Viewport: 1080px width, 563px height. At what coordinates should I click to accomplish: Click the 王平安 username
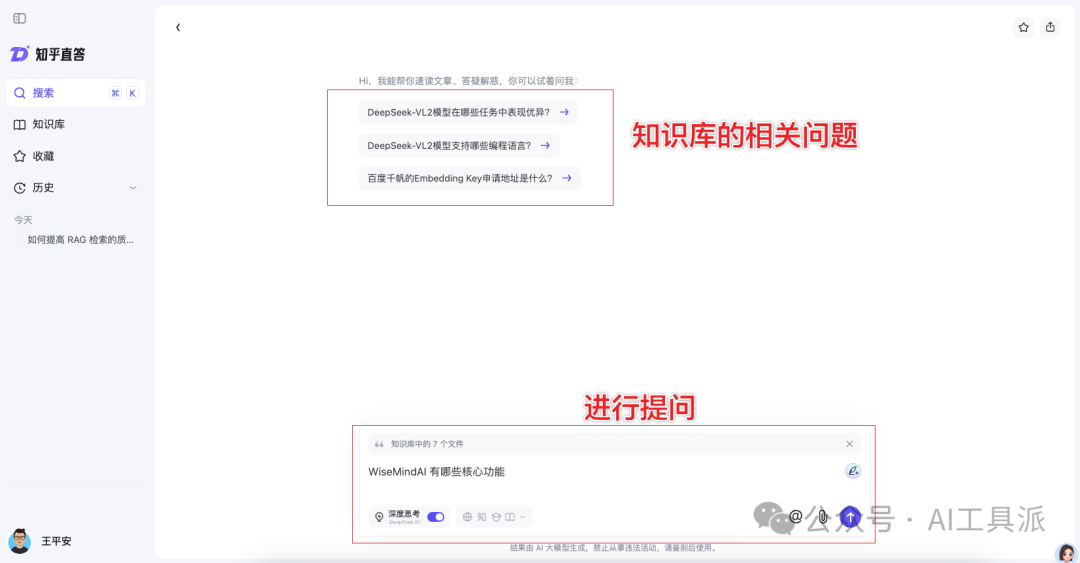56,542
